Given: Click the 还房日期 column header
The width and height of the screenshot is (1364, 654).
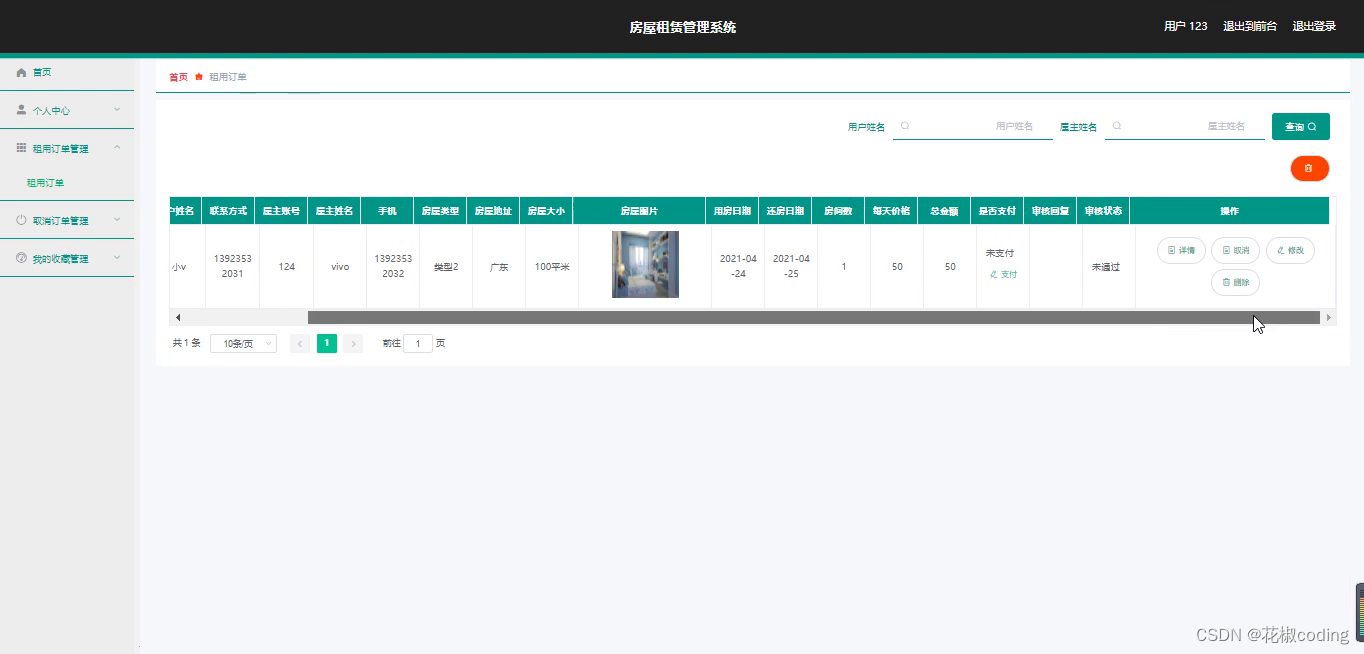Looking at the screenshot, I should [785, 211].
